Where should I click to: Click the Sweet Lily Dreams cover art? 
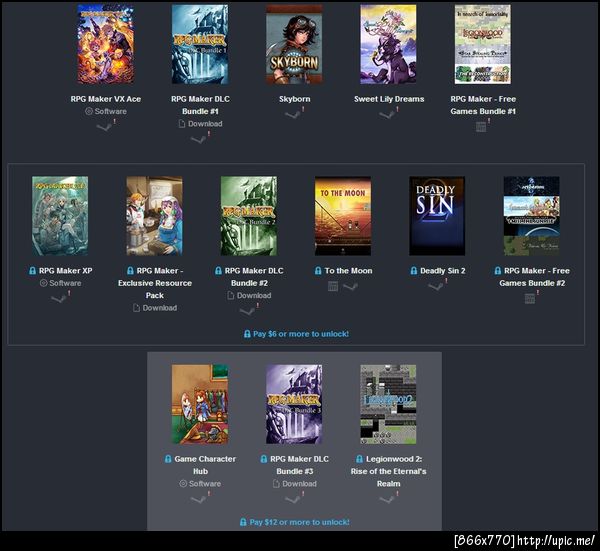[388, 44]
